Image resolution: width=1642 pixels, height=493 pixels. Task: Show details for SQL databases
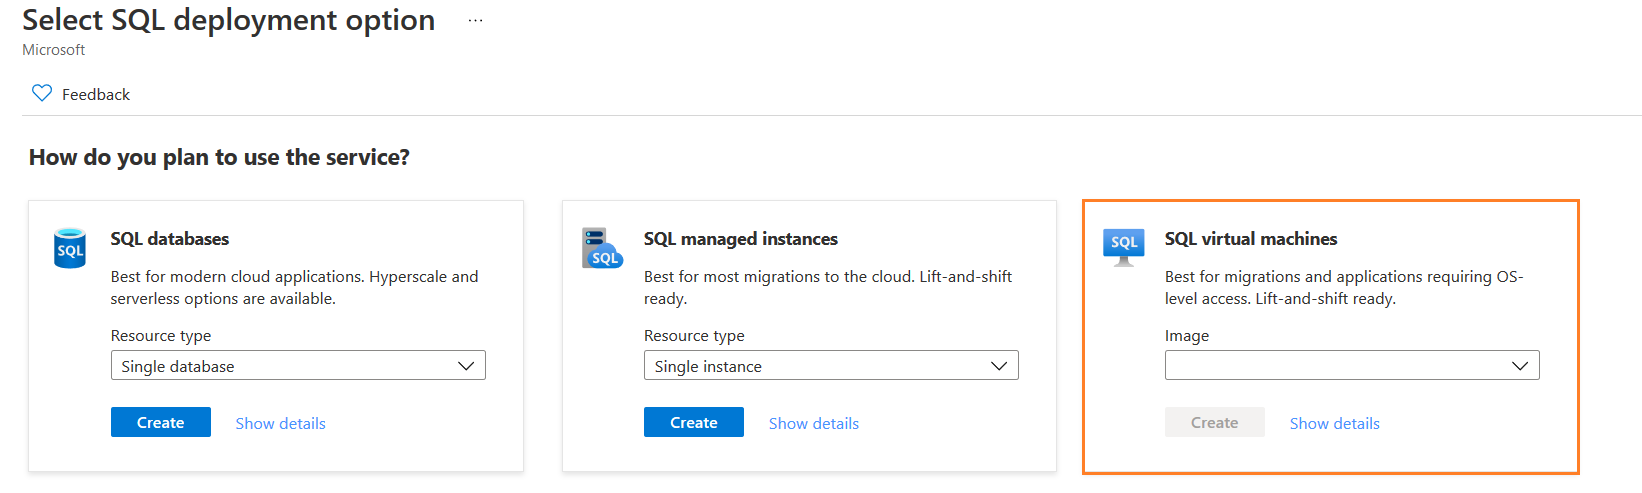(x=281, y=424)
